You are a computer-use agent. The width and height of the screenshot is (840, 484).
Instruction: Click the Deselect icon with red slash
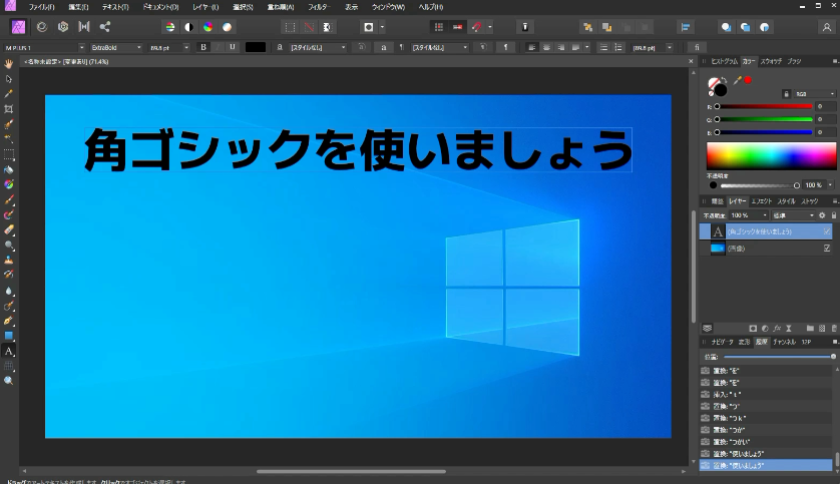tap(309, 27)
